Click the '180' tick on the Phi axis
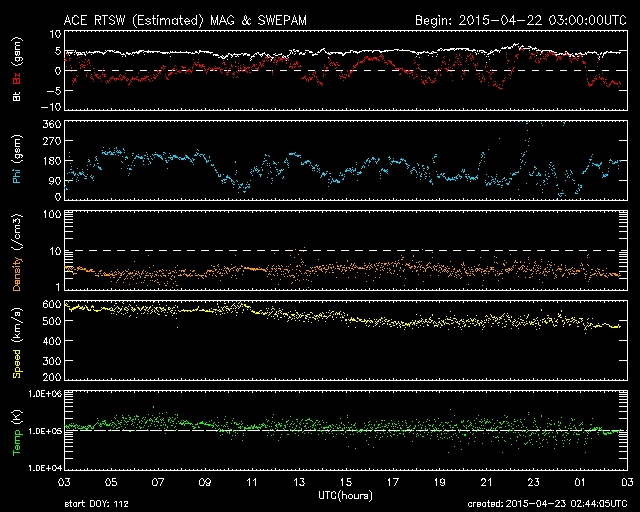 click(x=52, y=161)
